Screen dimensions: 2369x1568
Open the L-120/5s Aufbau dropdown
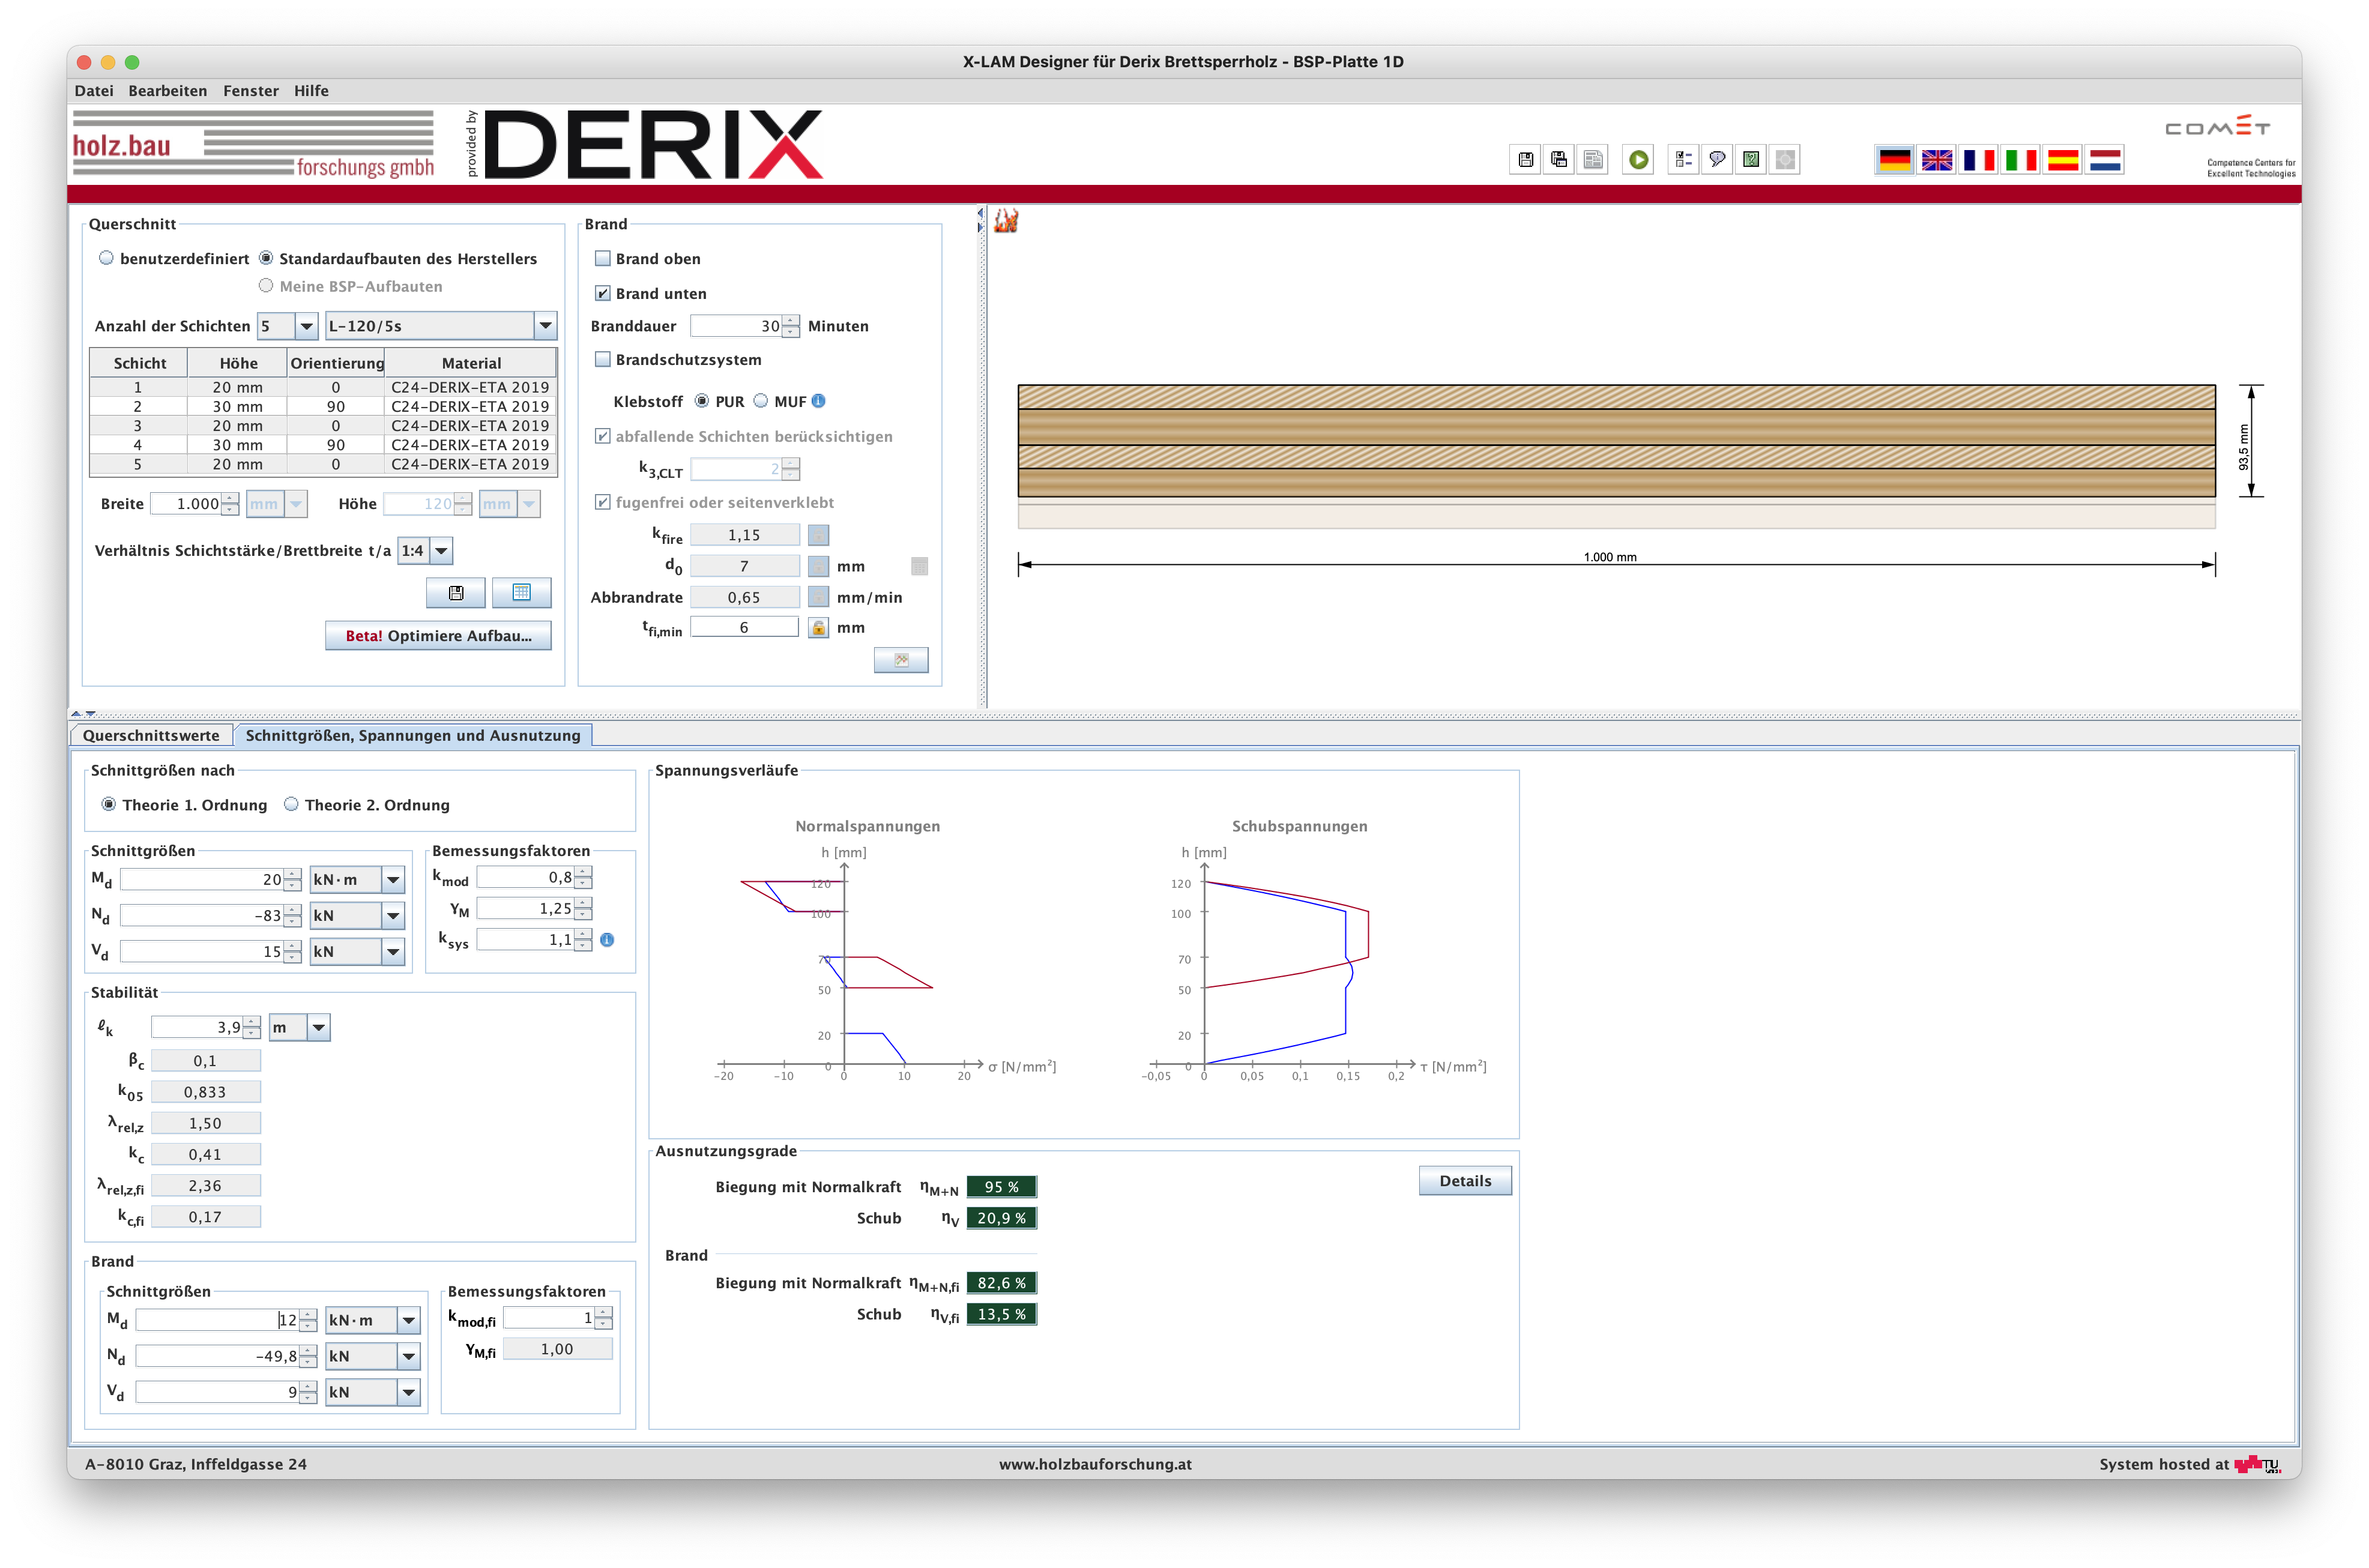coord(545,326)
